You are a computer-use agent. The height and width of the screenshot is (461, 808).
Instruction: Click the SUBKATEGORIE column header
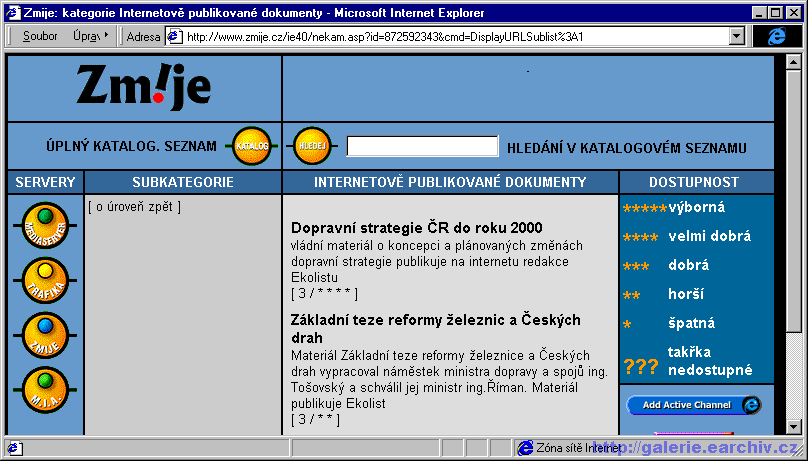click(x=183, y=182)
